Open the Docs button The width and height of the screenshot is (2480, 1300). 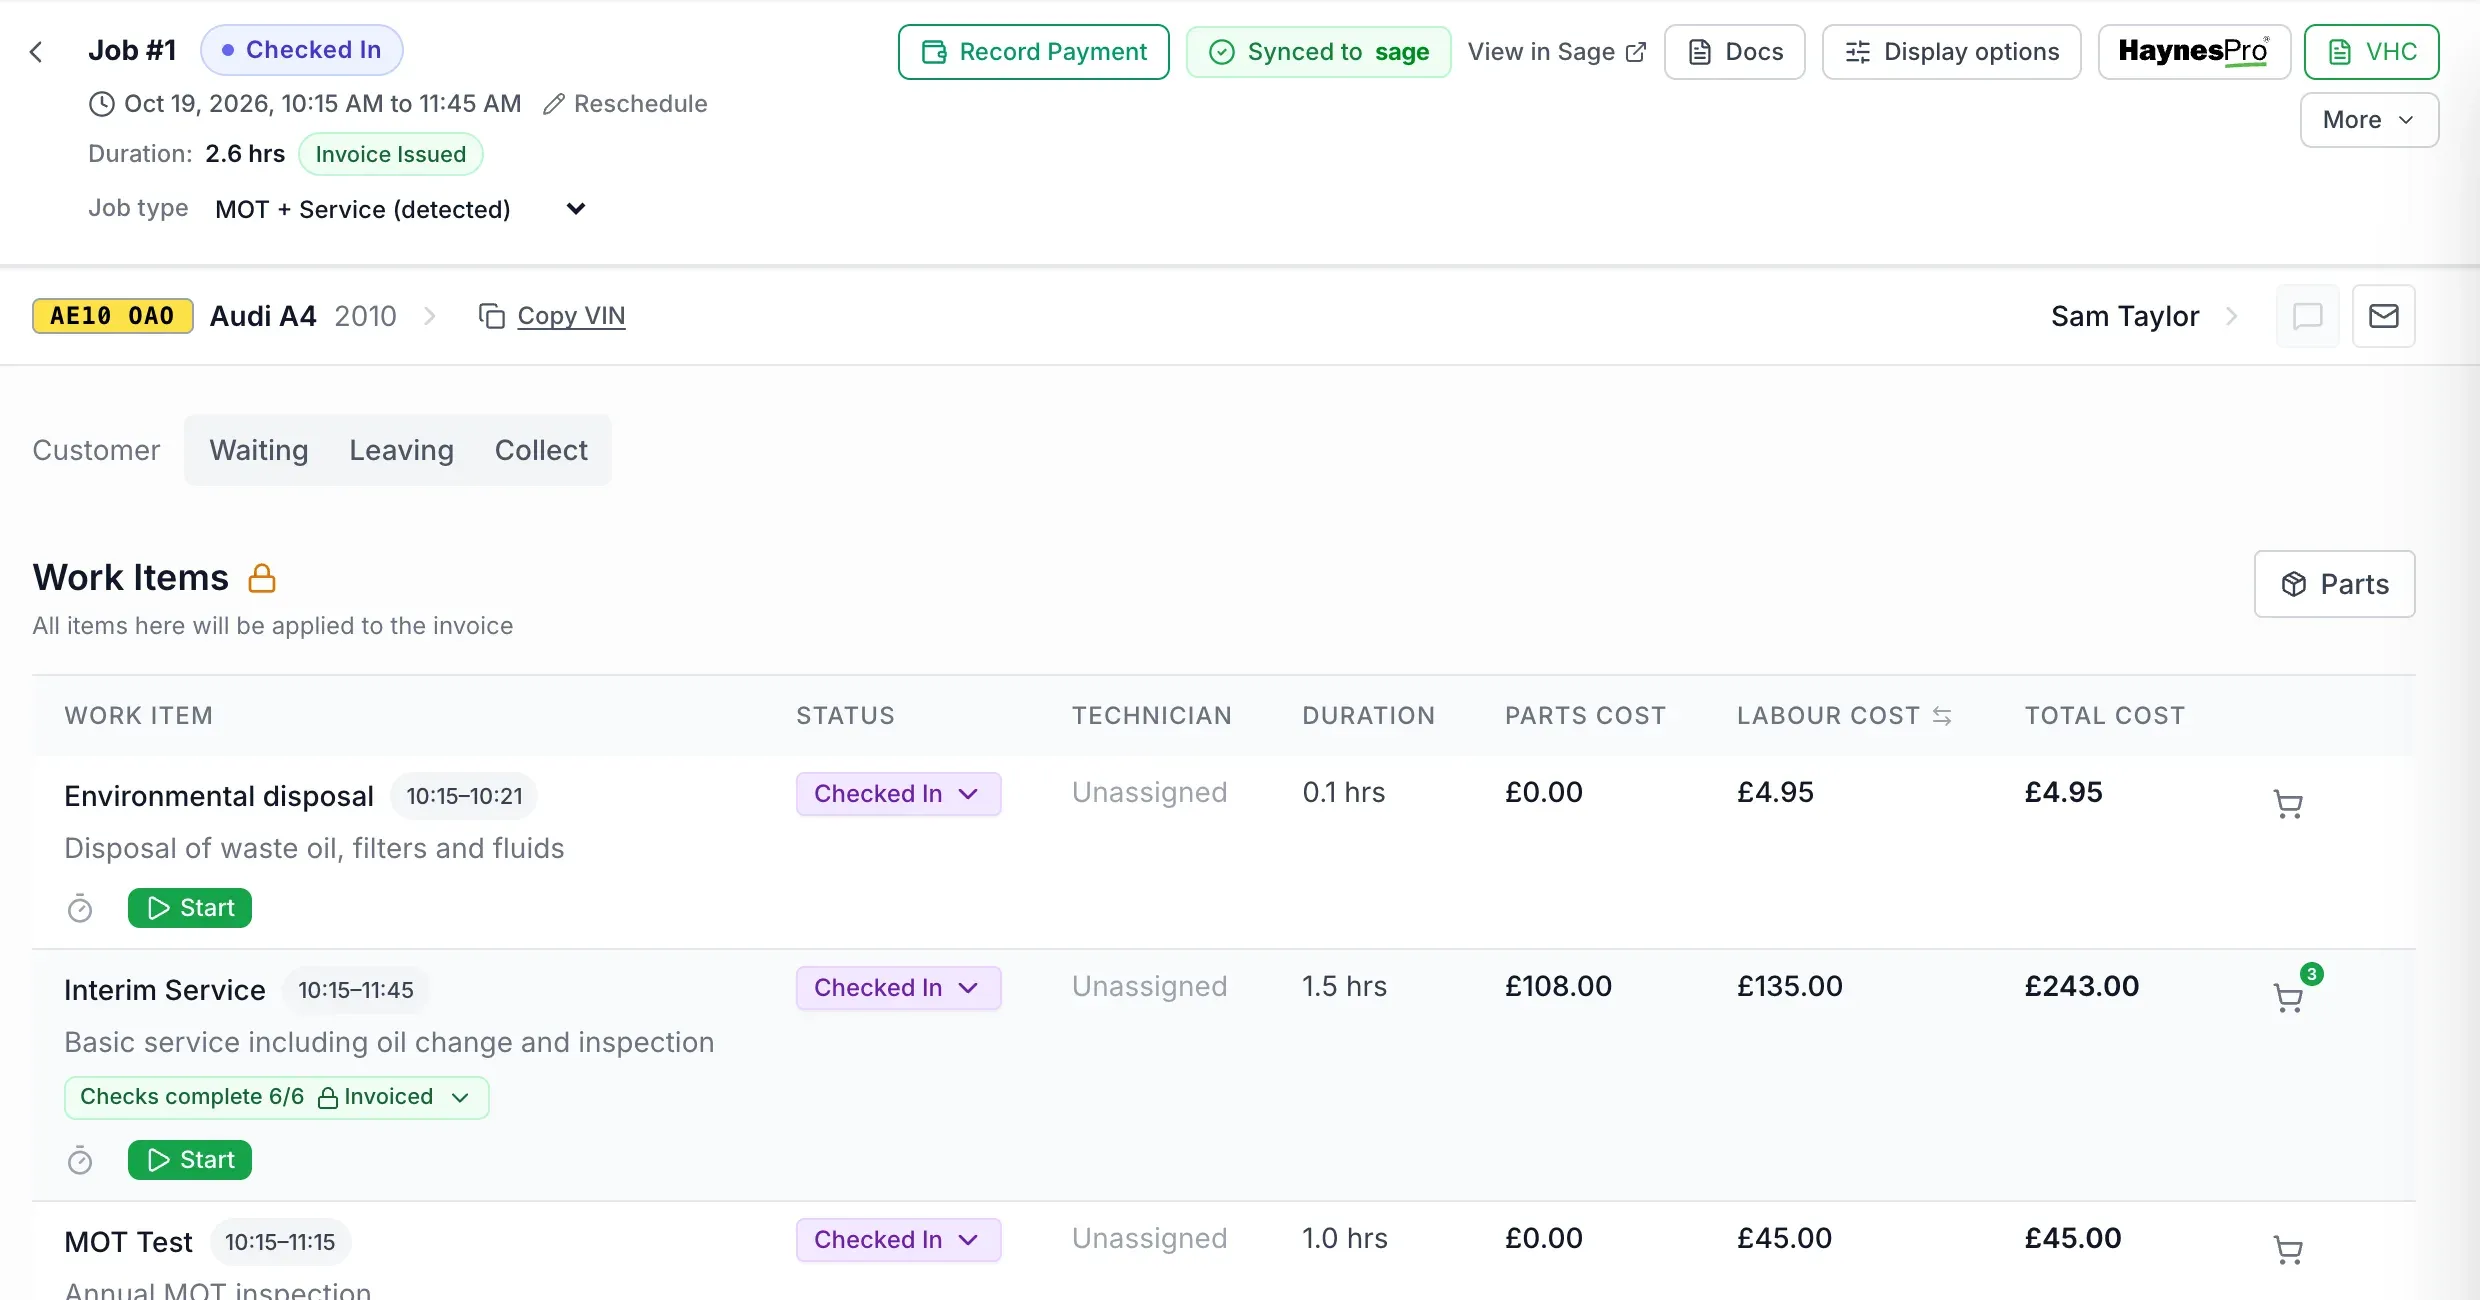1735,52
